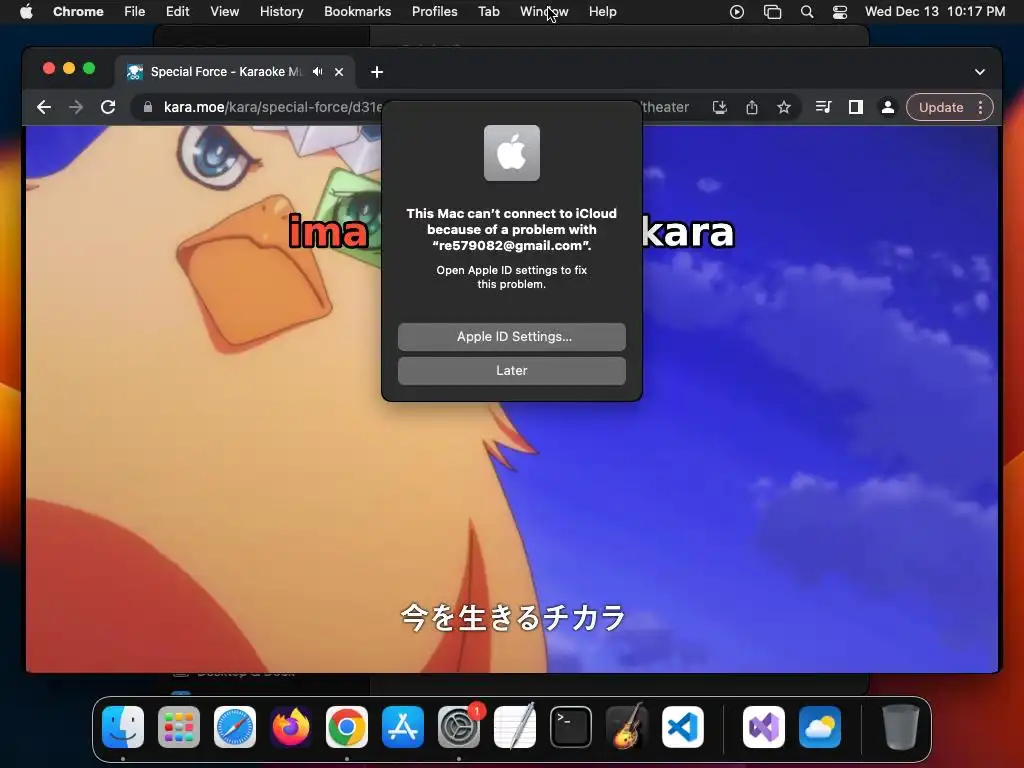Open the Edit menu

[177, 12]
